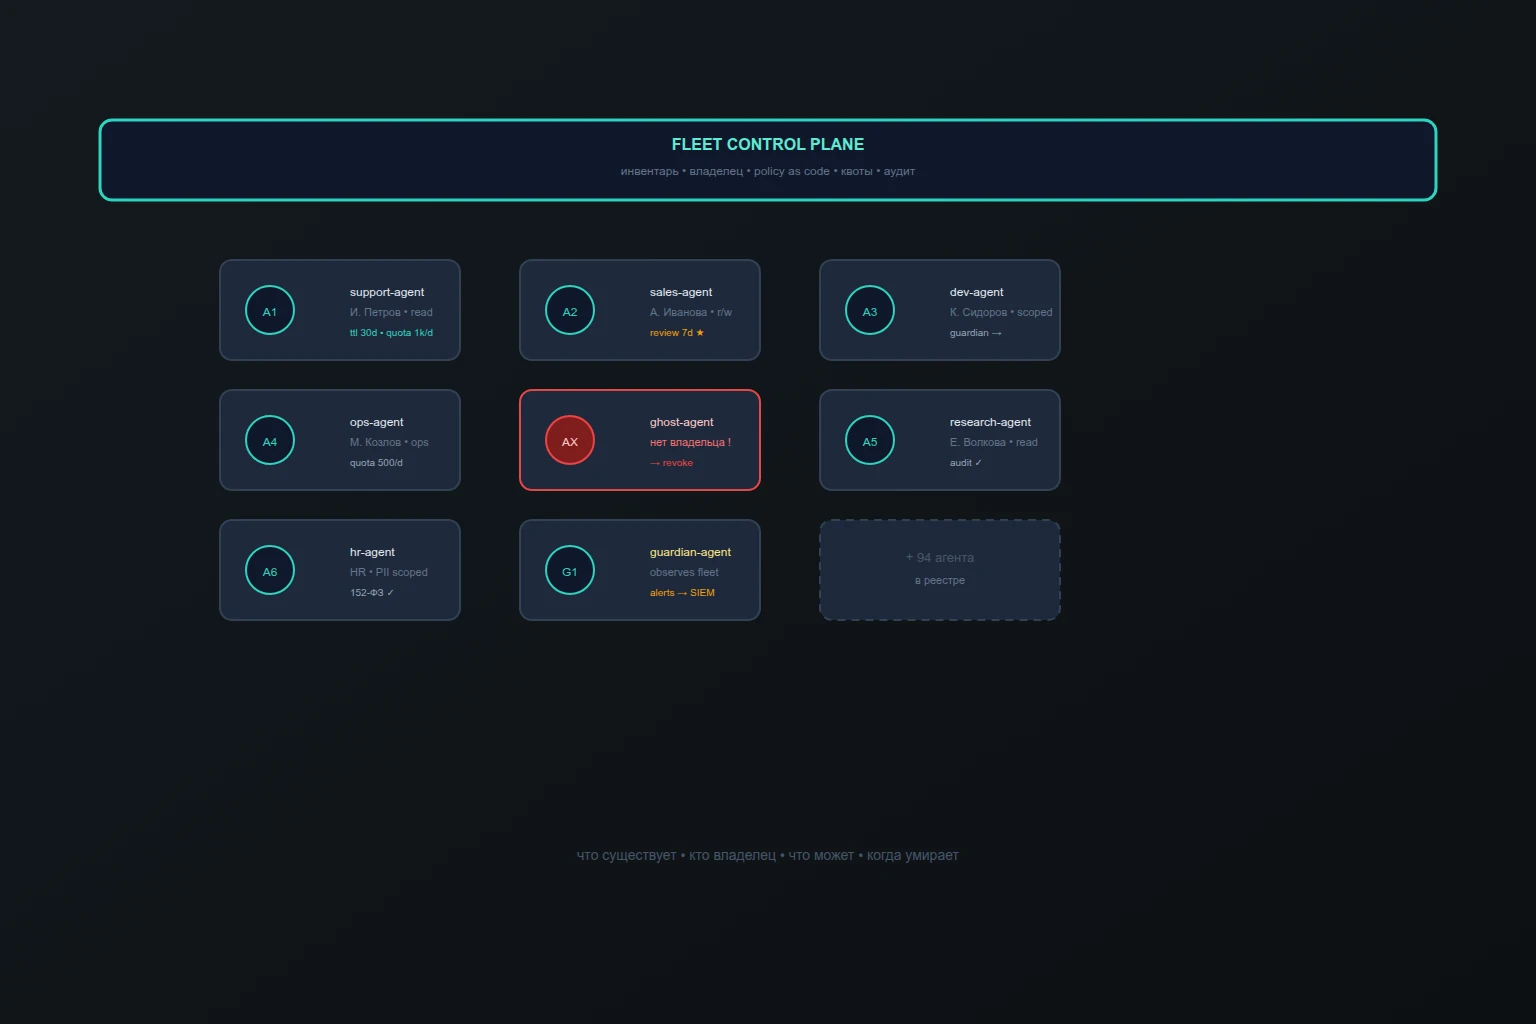Select the A5 research-agent circle badge
1536x1024 pixels.
[870, 440]
